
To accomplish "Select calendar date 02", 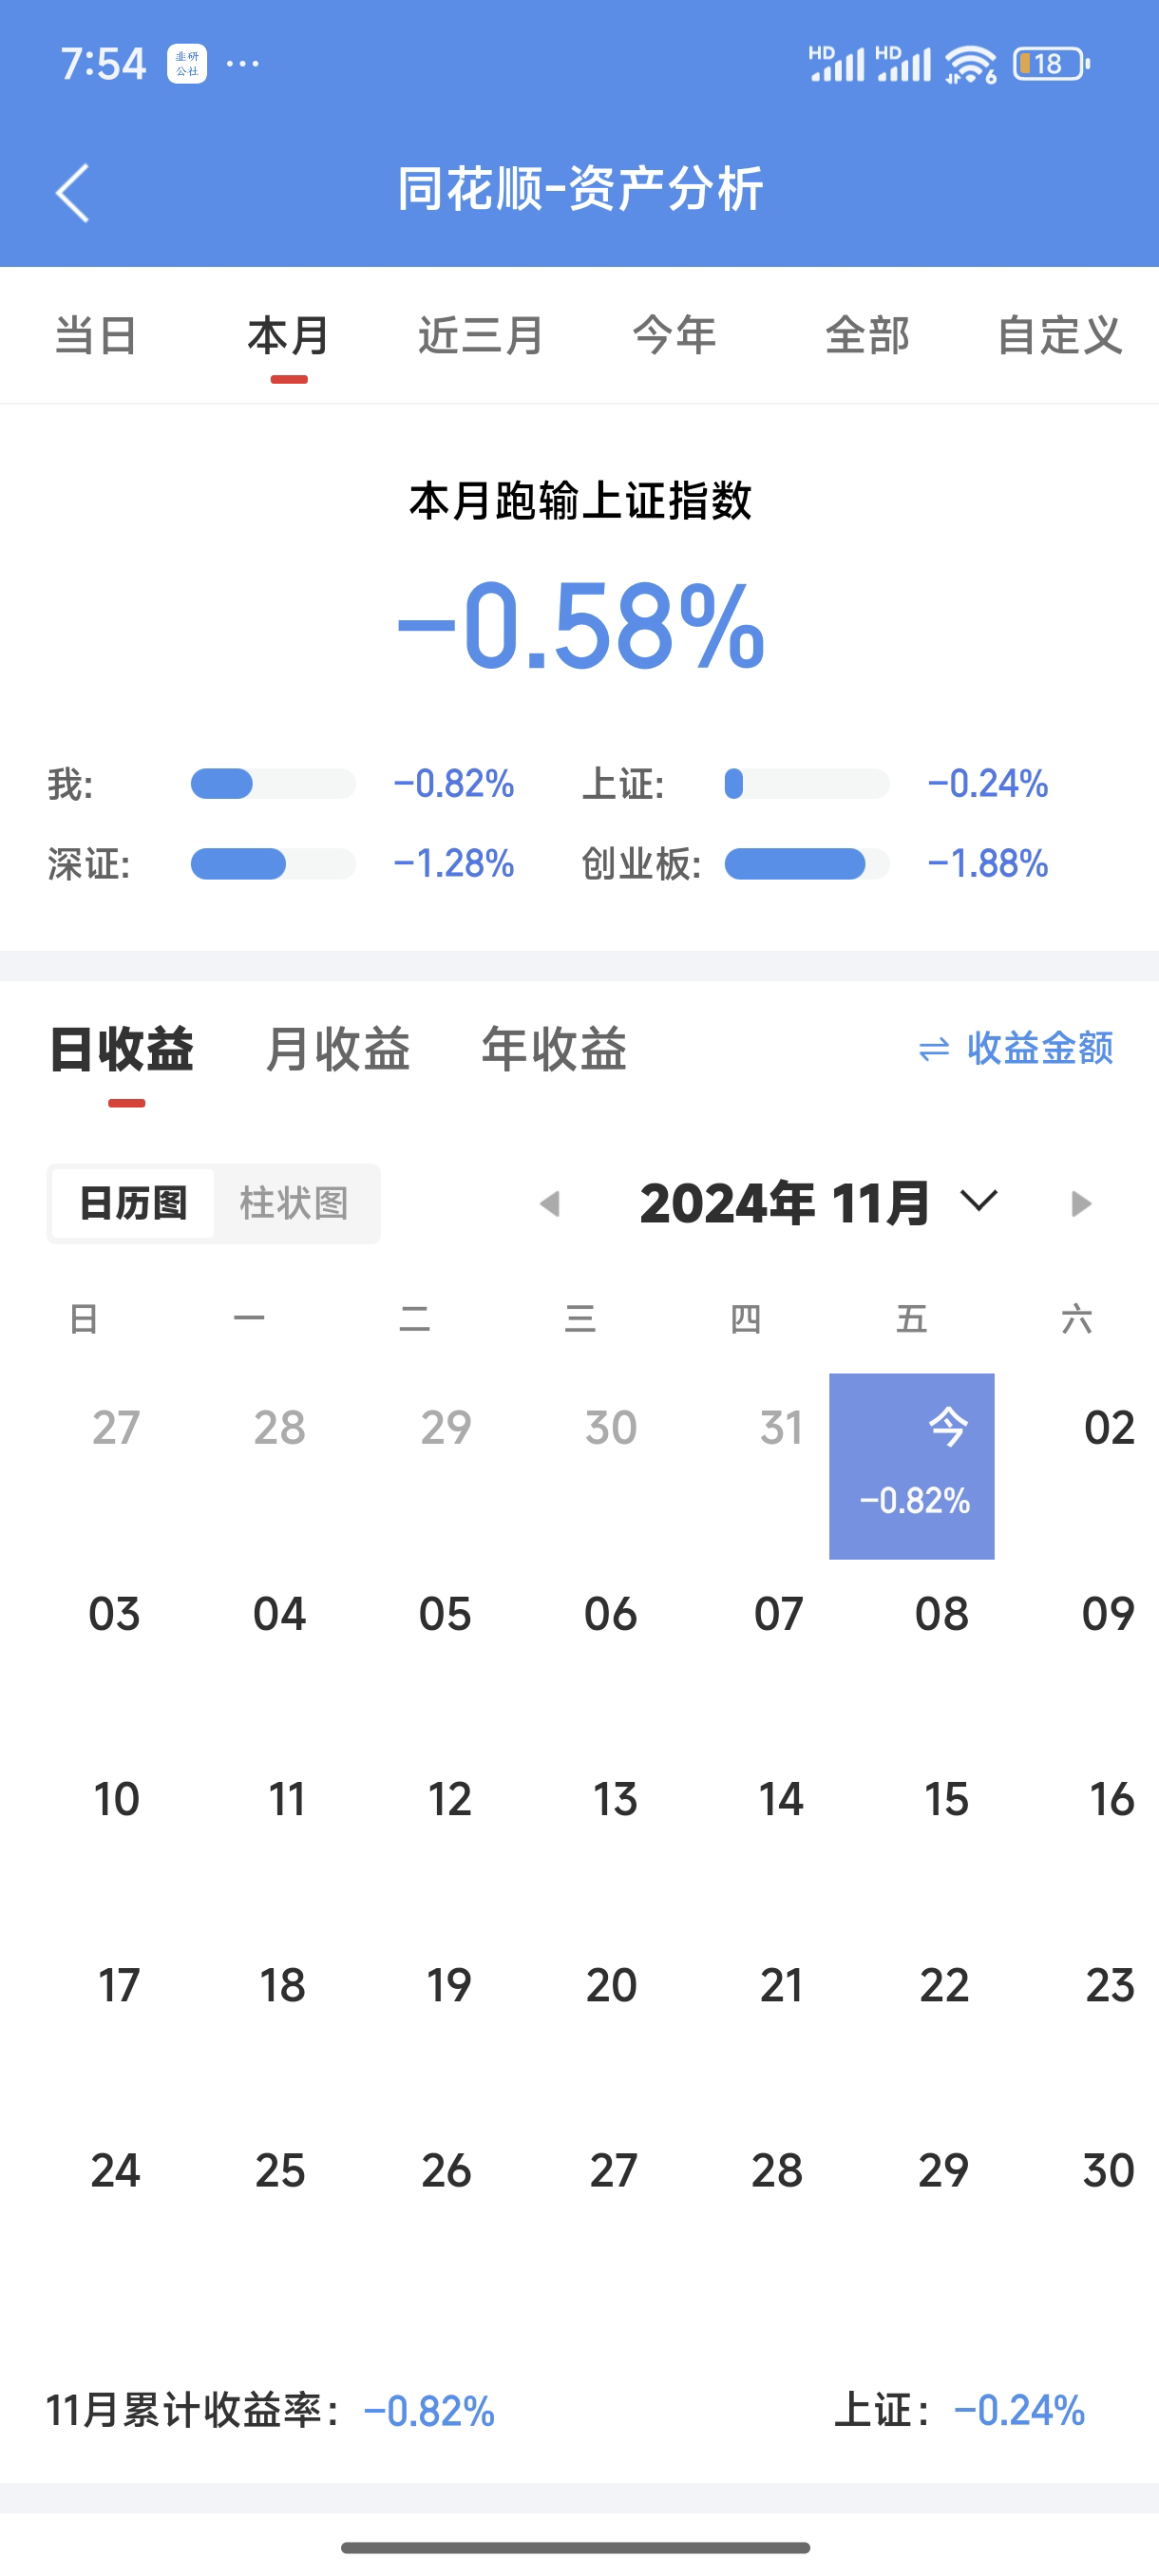I will tap(1109, 1428).
